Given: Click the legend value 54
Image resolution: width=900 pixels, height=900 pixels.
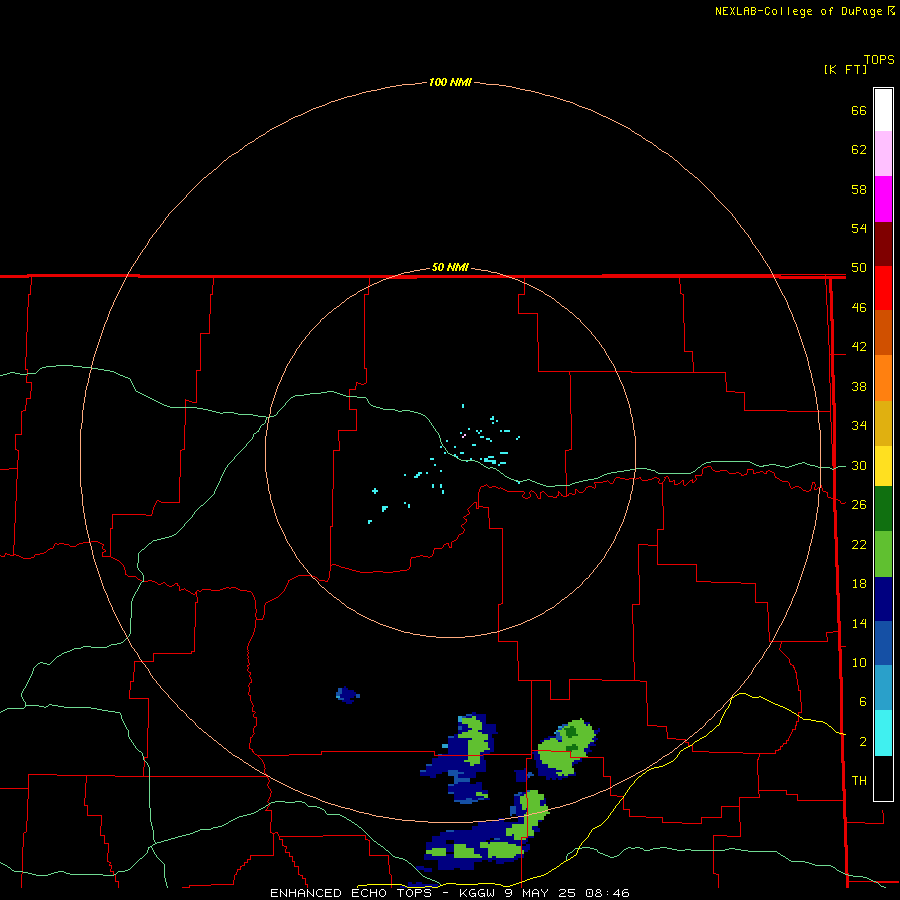Looking at the screenshot, I should click(859, 228).
